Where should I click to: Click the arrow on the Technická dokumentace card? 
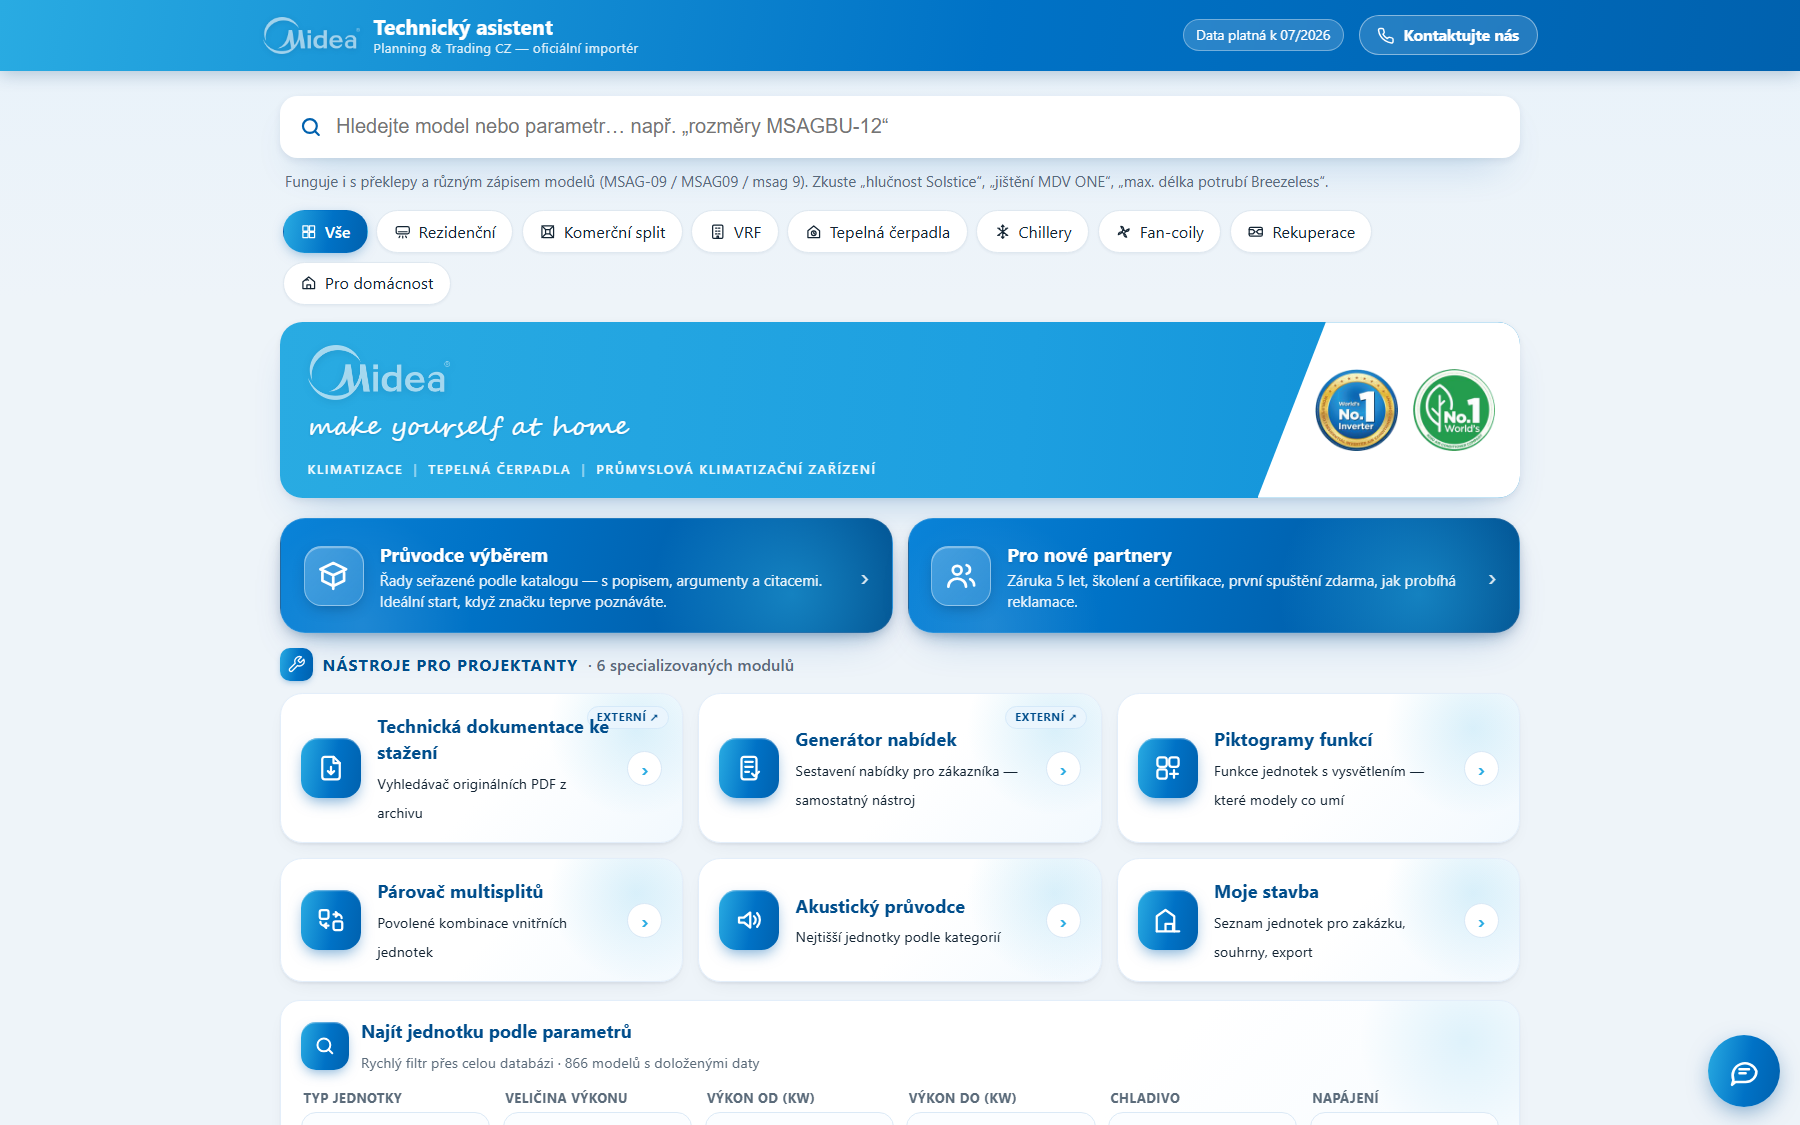click(645, 770)
